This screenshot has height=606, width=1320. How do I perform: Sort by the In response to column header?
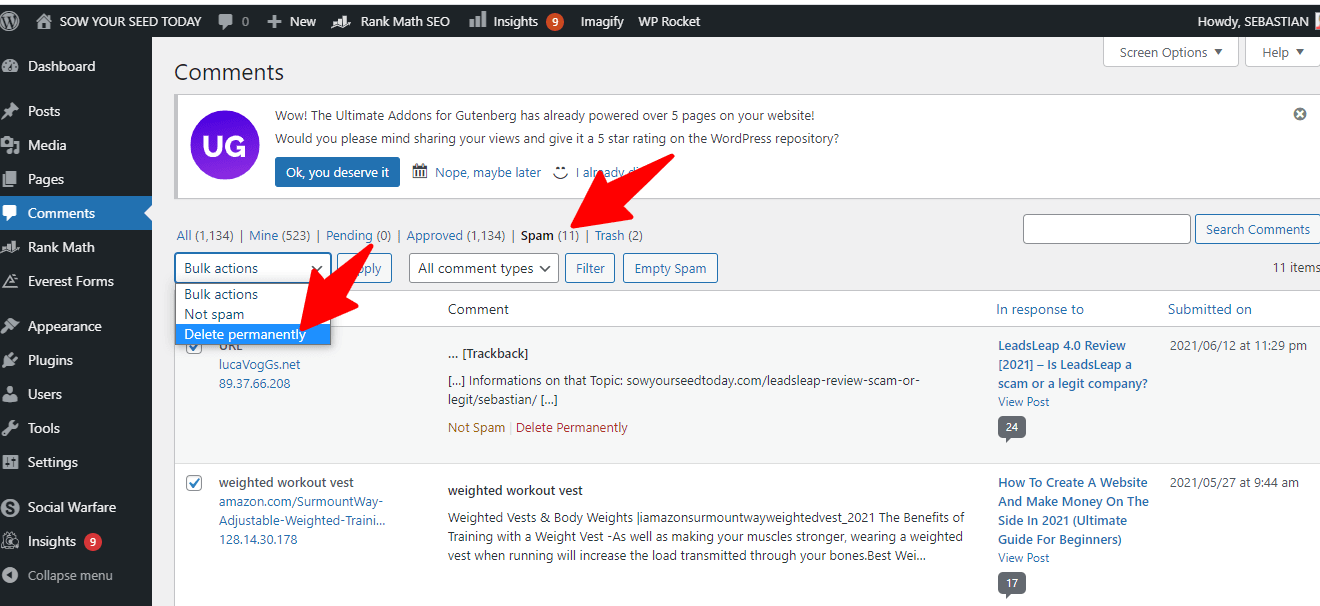click(x=1040, y=309)
